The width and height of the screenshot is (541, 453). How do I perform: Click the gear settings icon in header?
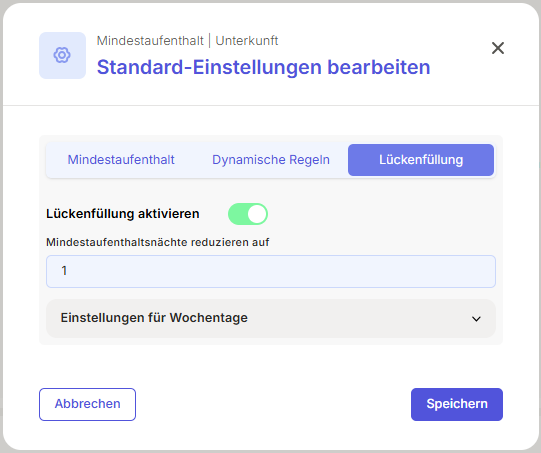tap(62, 55)
